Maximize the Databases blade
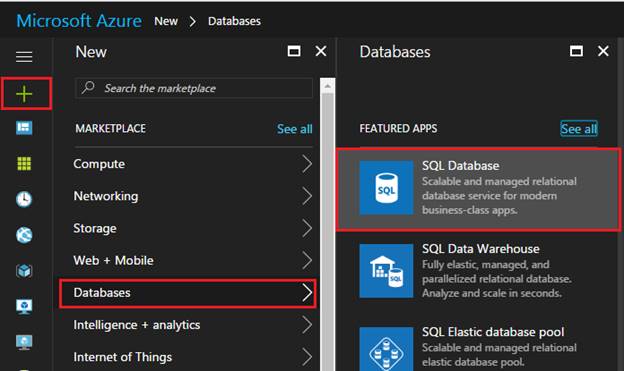The width and height of the screenshot is (624, 371). pos(577,51)
